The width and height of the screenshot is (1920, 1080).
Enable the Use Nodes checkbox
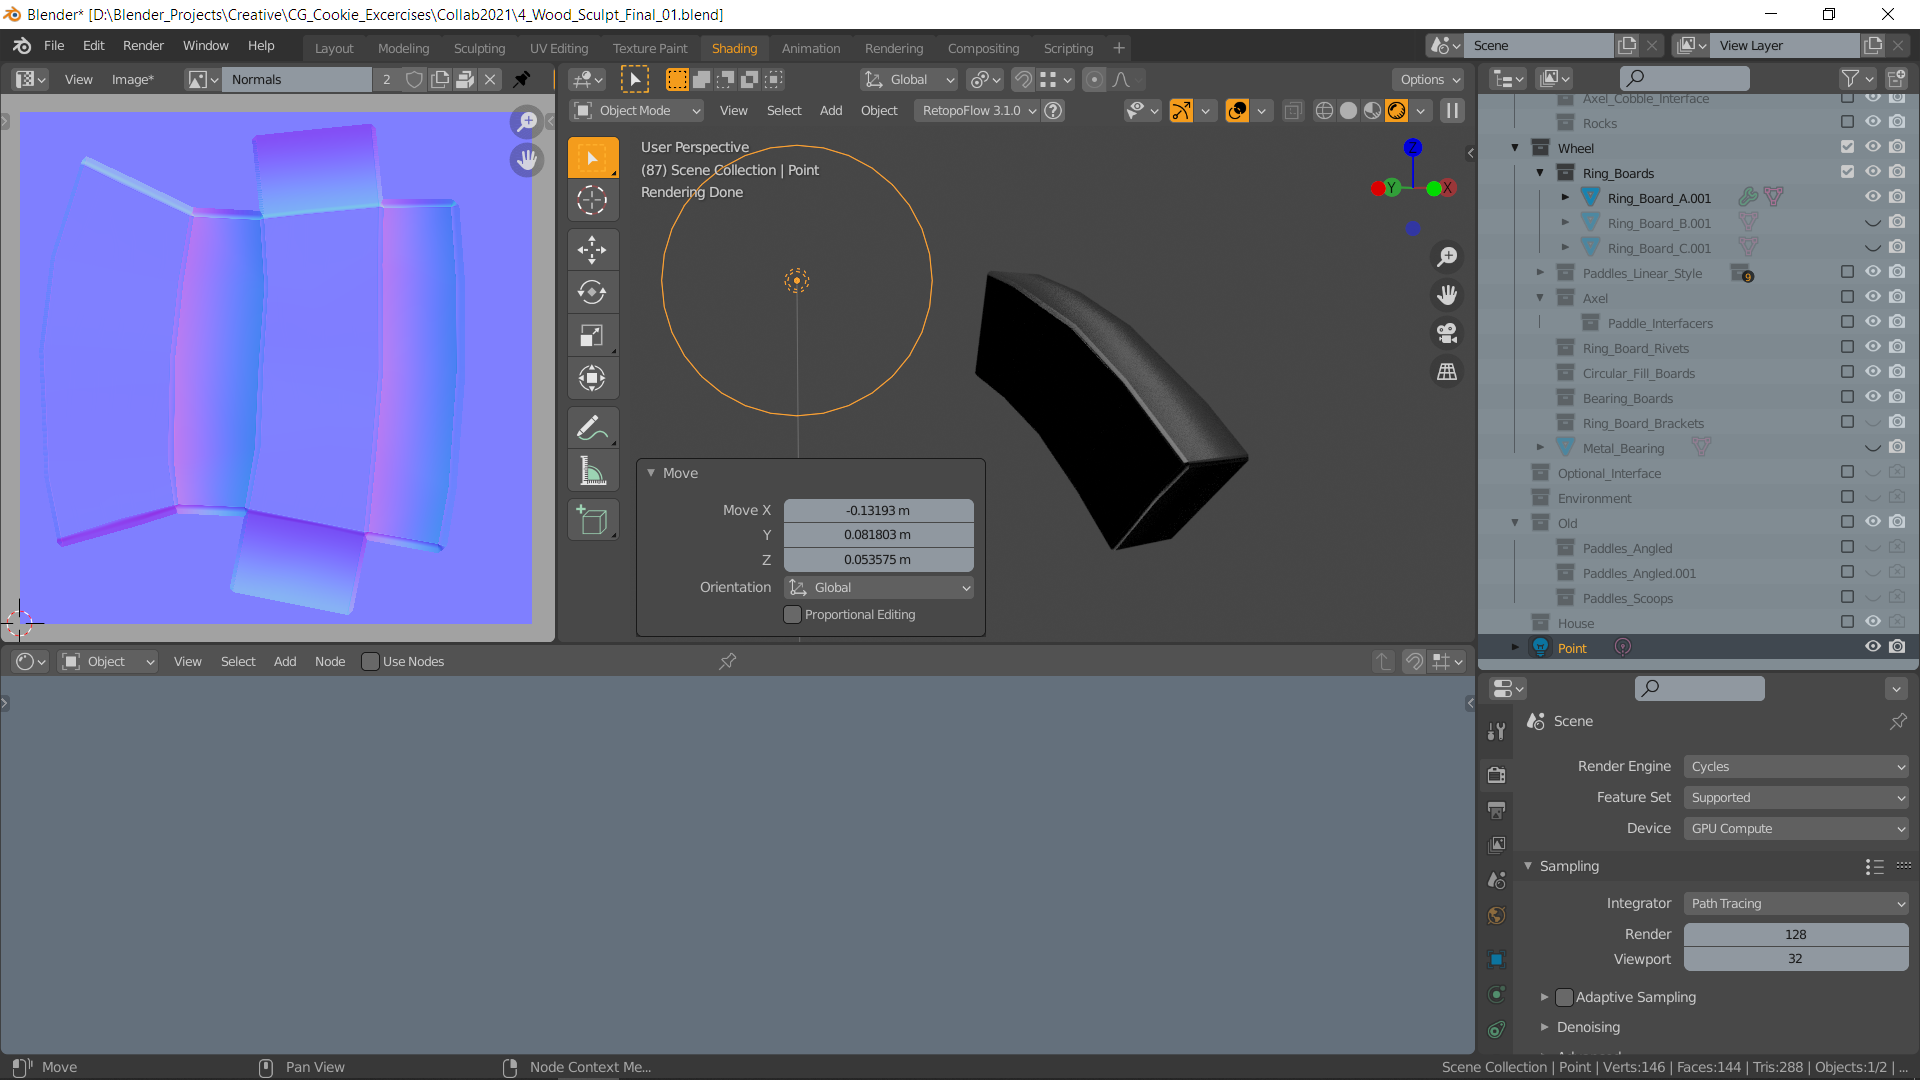[371, 662]
